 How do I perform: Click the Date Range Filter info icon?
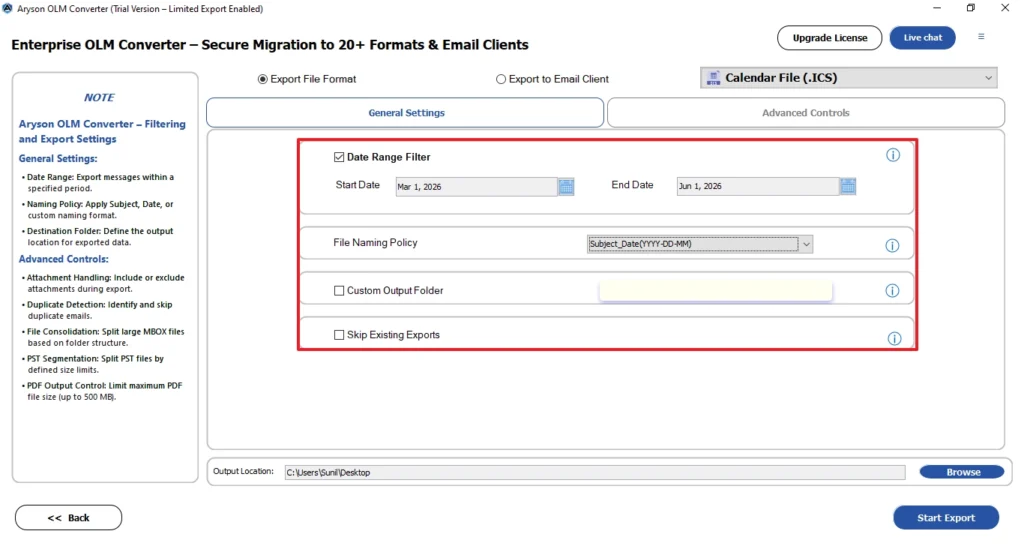893,155
